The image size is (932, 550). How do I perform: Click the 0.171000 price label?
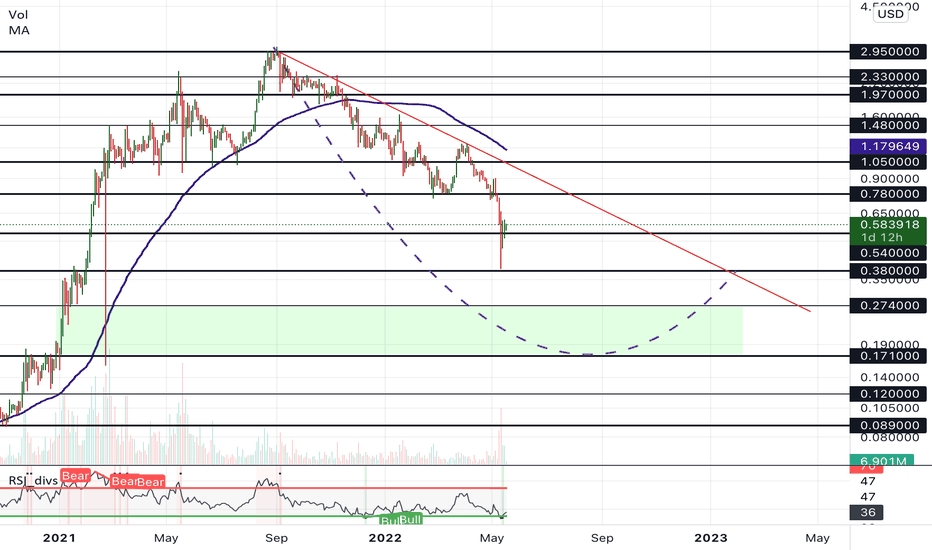coord(888,356)
